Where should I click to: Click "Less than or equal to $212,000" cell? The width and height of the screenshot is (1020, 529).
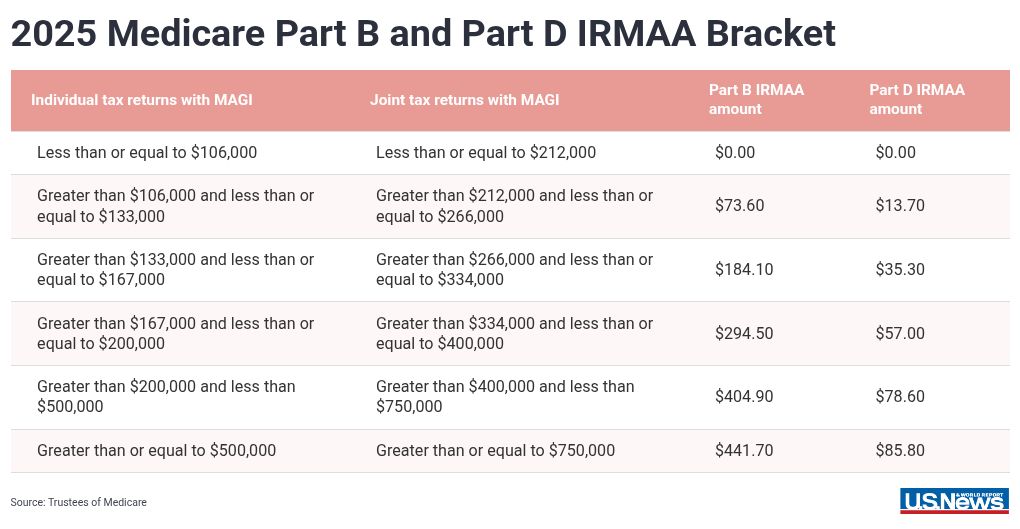[486, 153]
